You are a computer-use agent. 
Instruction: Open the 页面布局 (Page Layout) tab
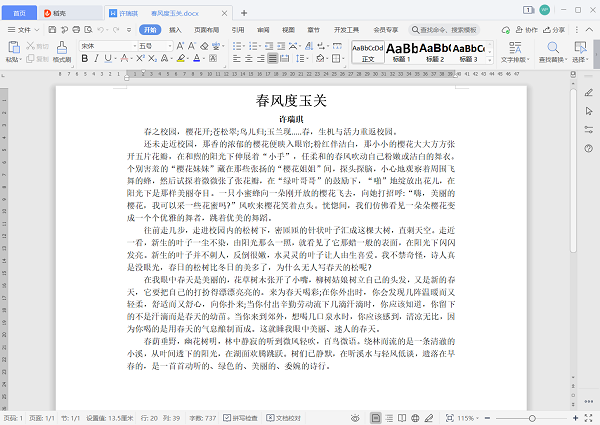[206, 31]
